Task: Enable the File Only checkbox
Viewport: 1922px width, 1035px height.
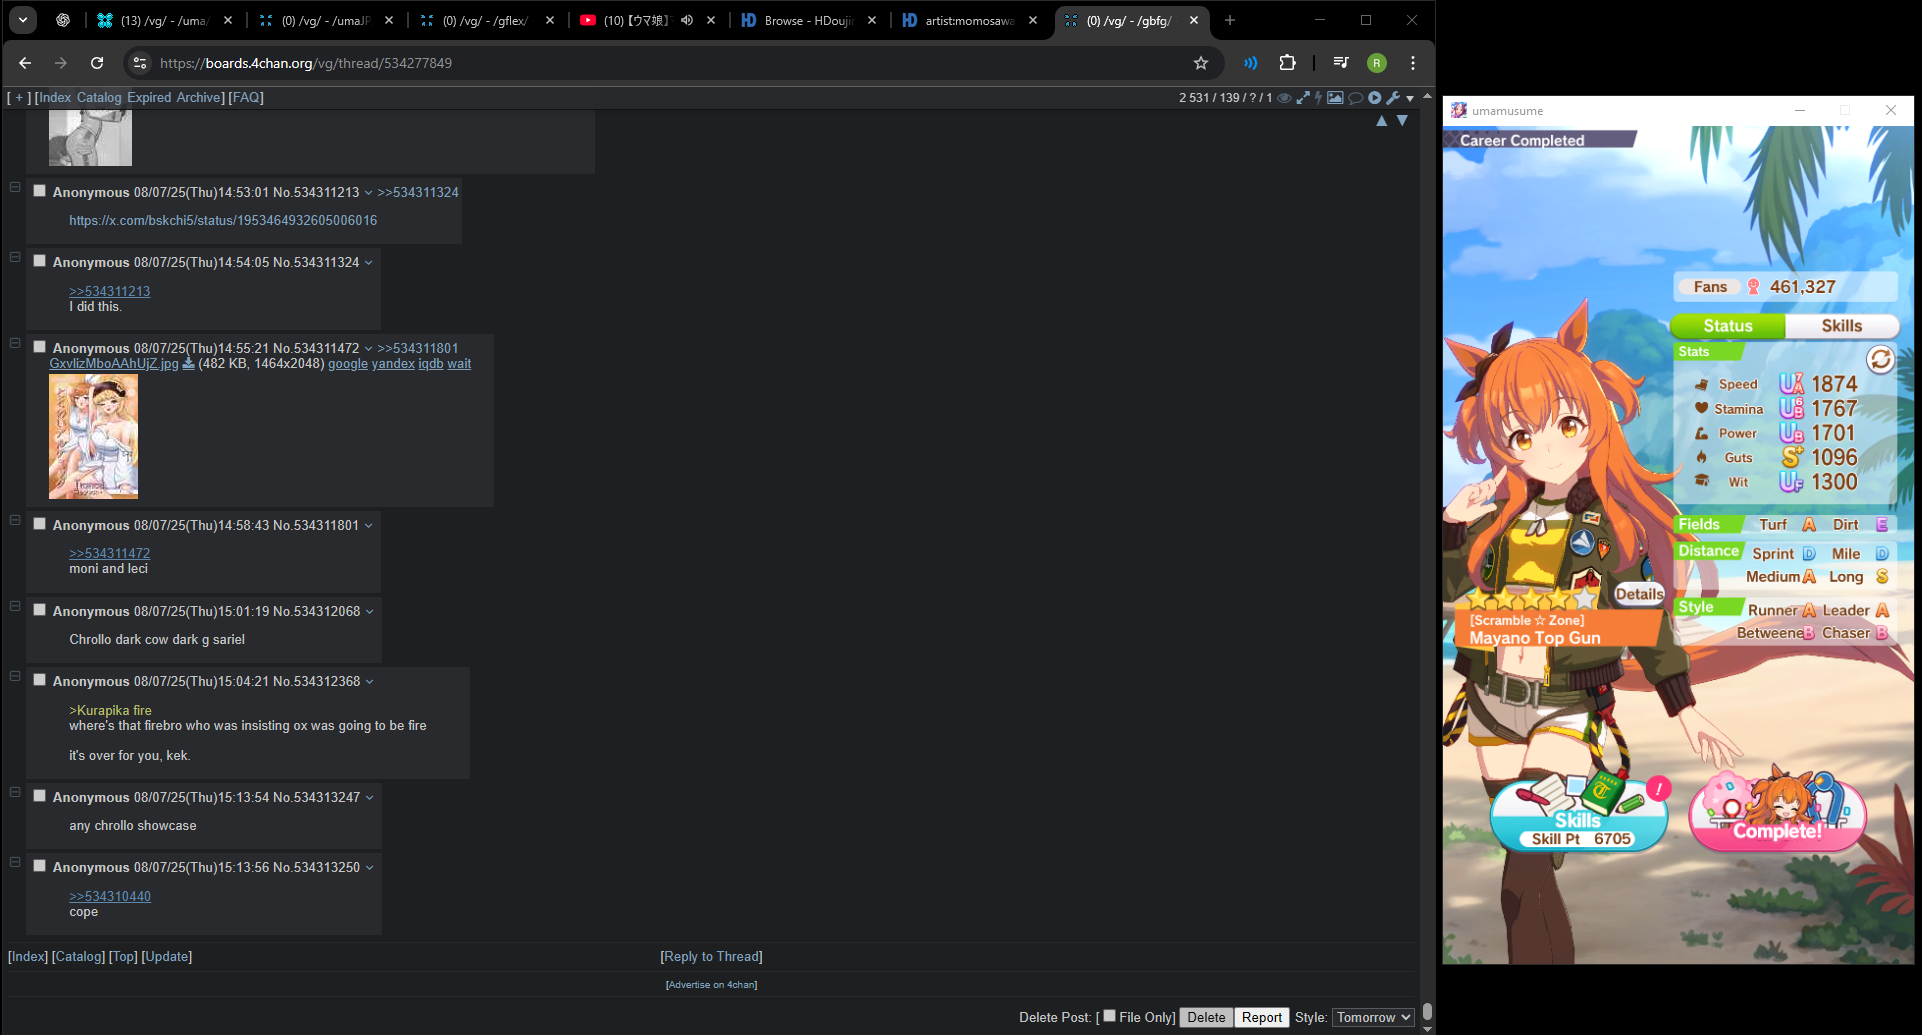Action: [1109, 1016]
